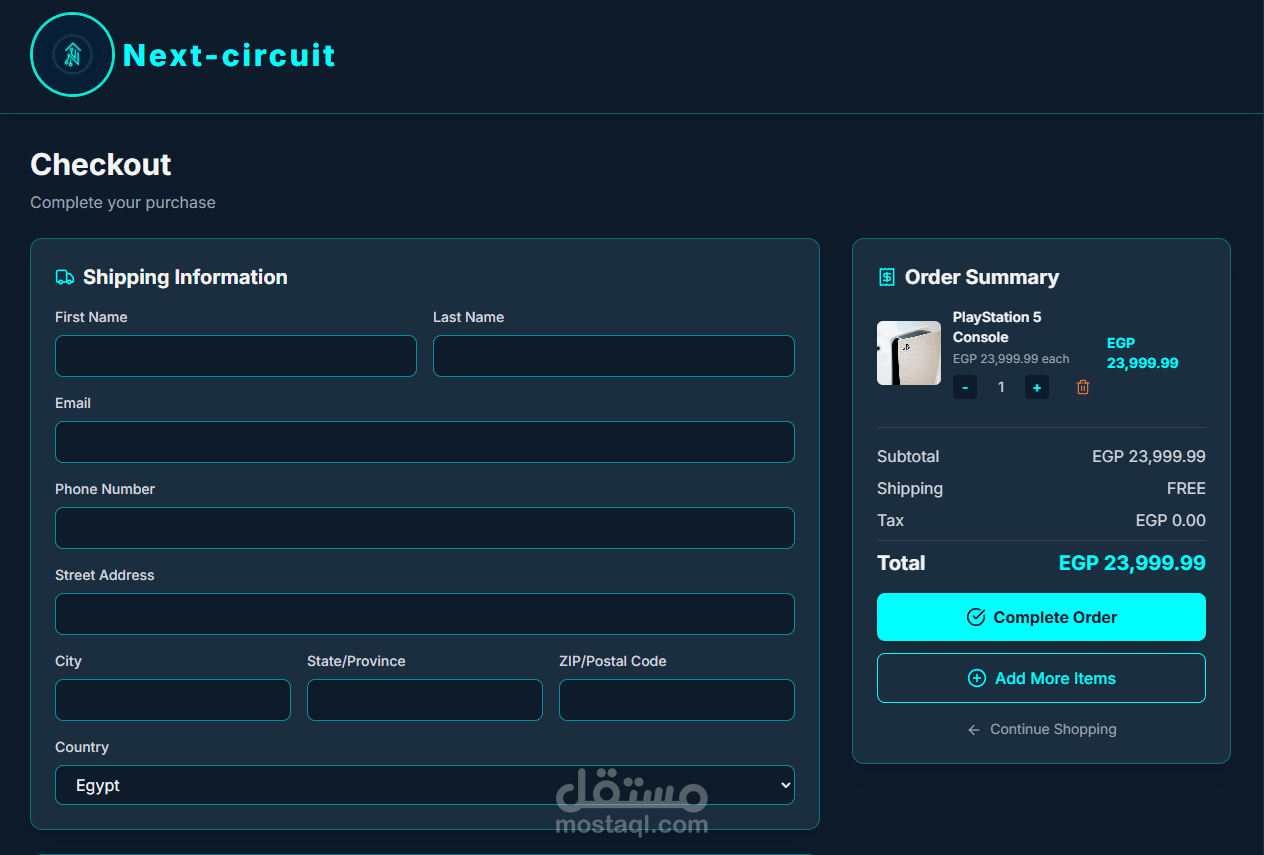Focus the Phone Number field

(425, 528)
